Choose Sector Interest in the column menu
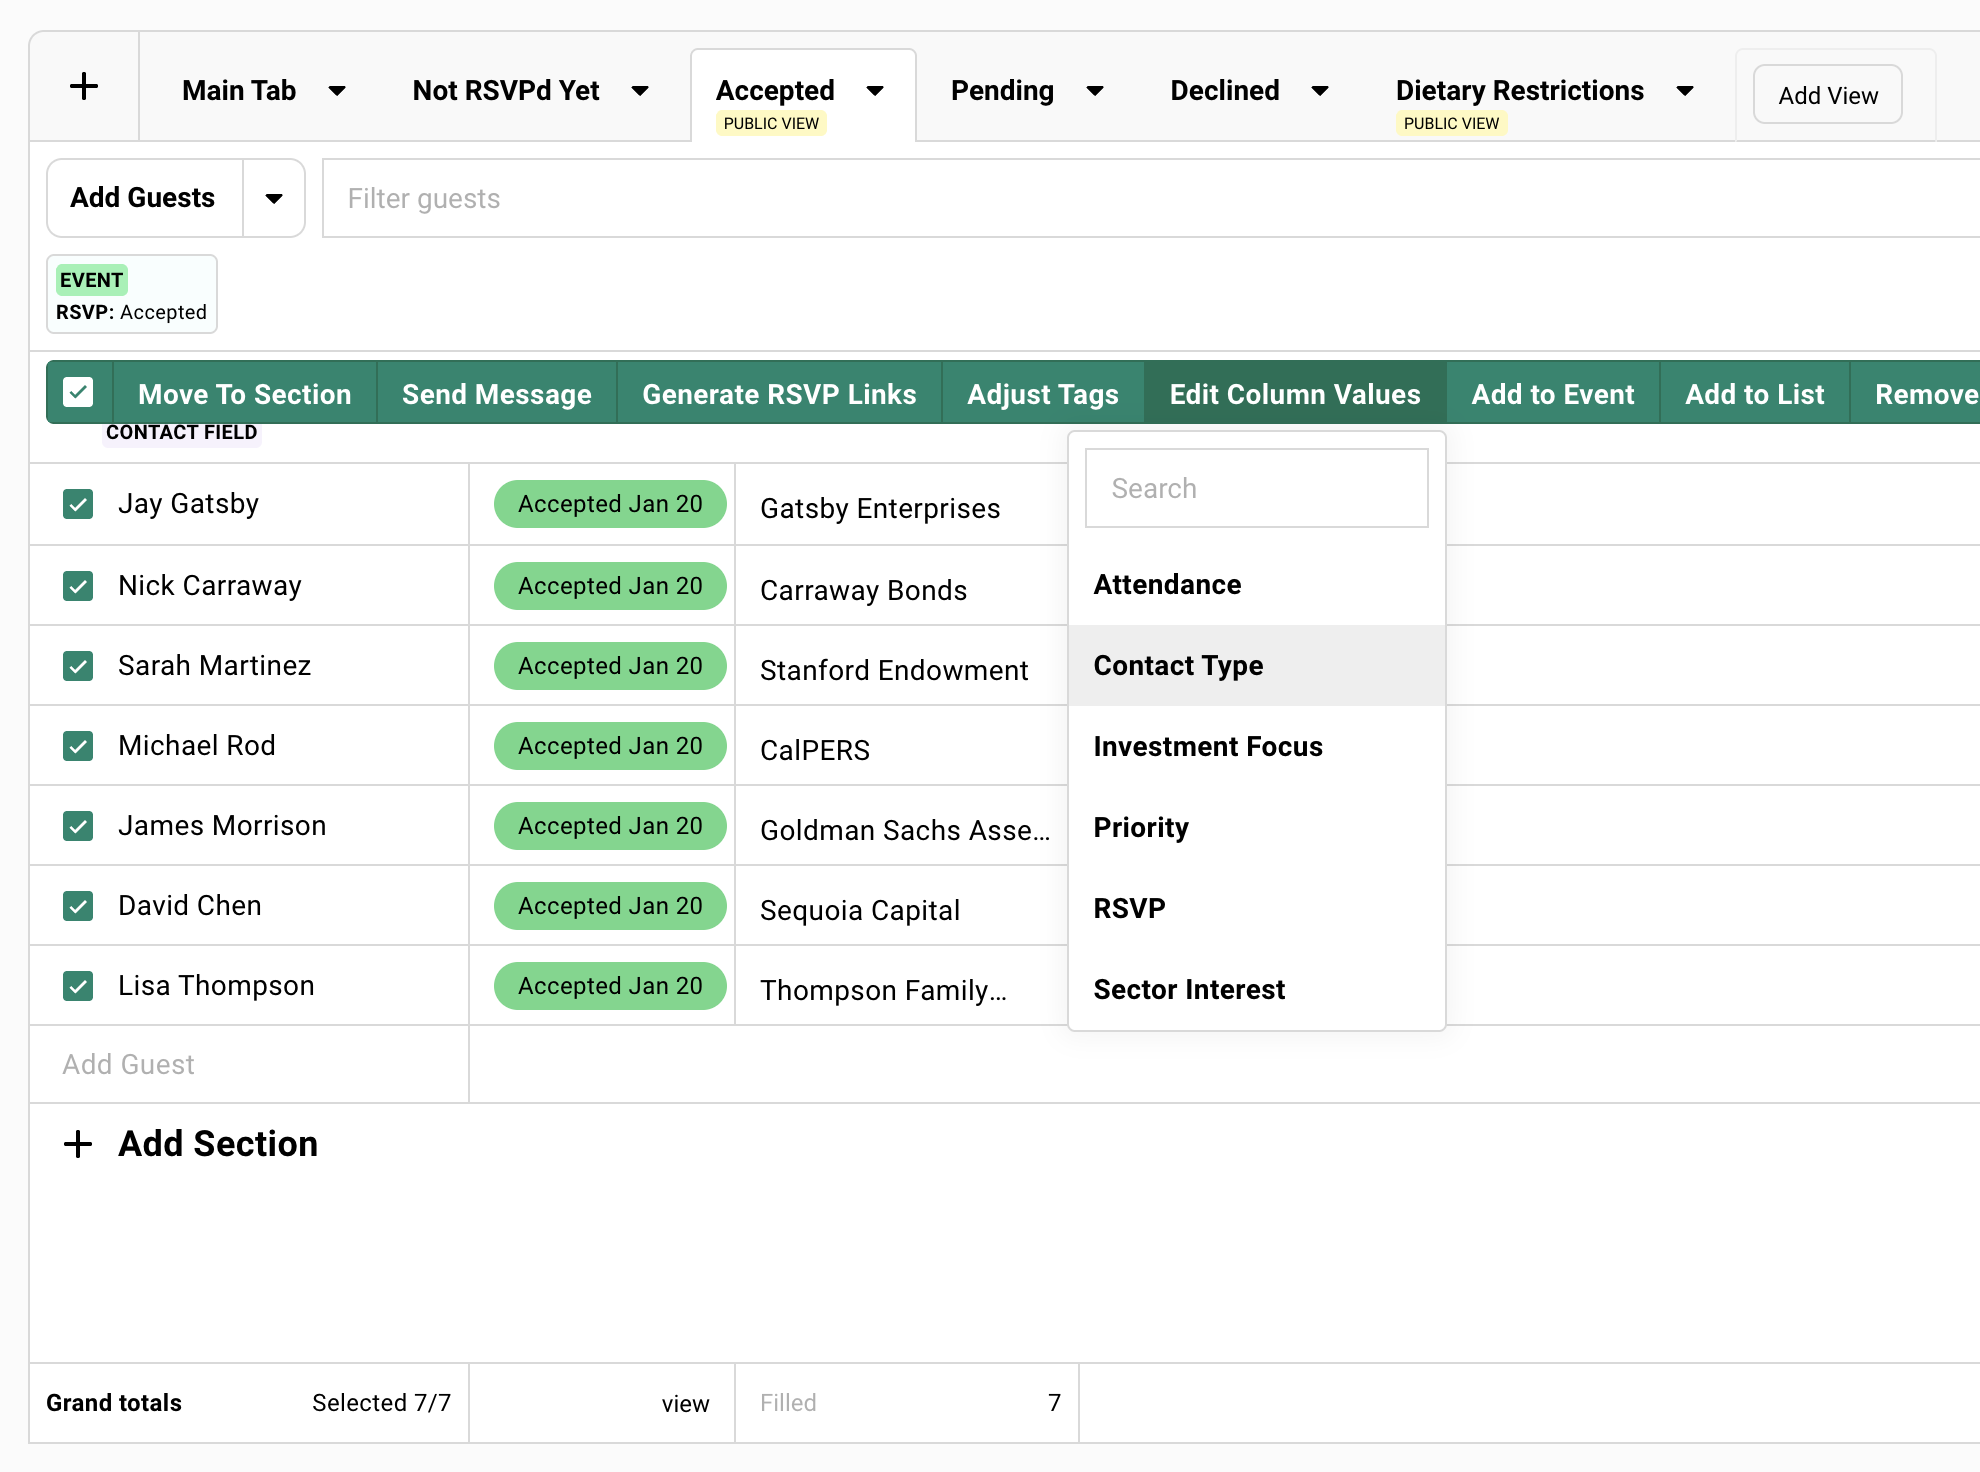This screenshot has height=1472, width=1980. tap(1189, 989)
